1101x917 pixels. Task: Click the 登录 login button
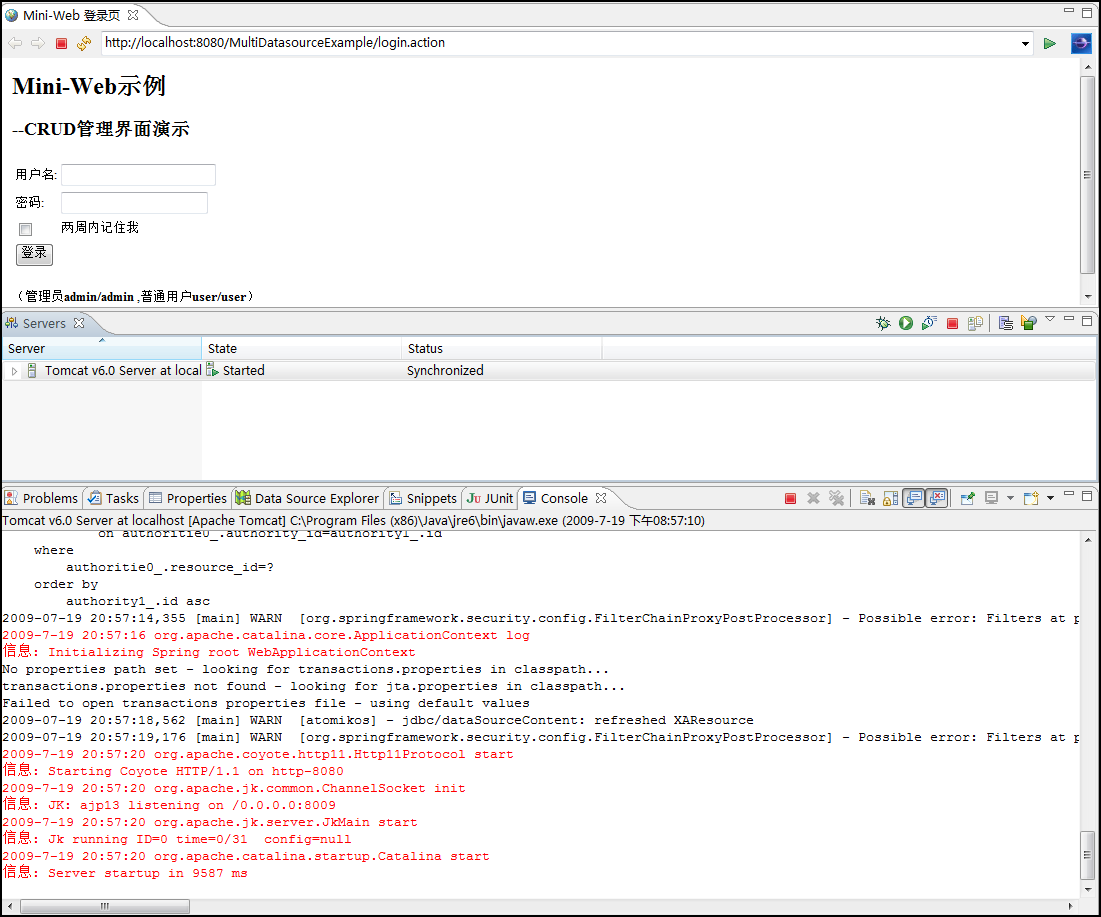[x=34, y=253]
